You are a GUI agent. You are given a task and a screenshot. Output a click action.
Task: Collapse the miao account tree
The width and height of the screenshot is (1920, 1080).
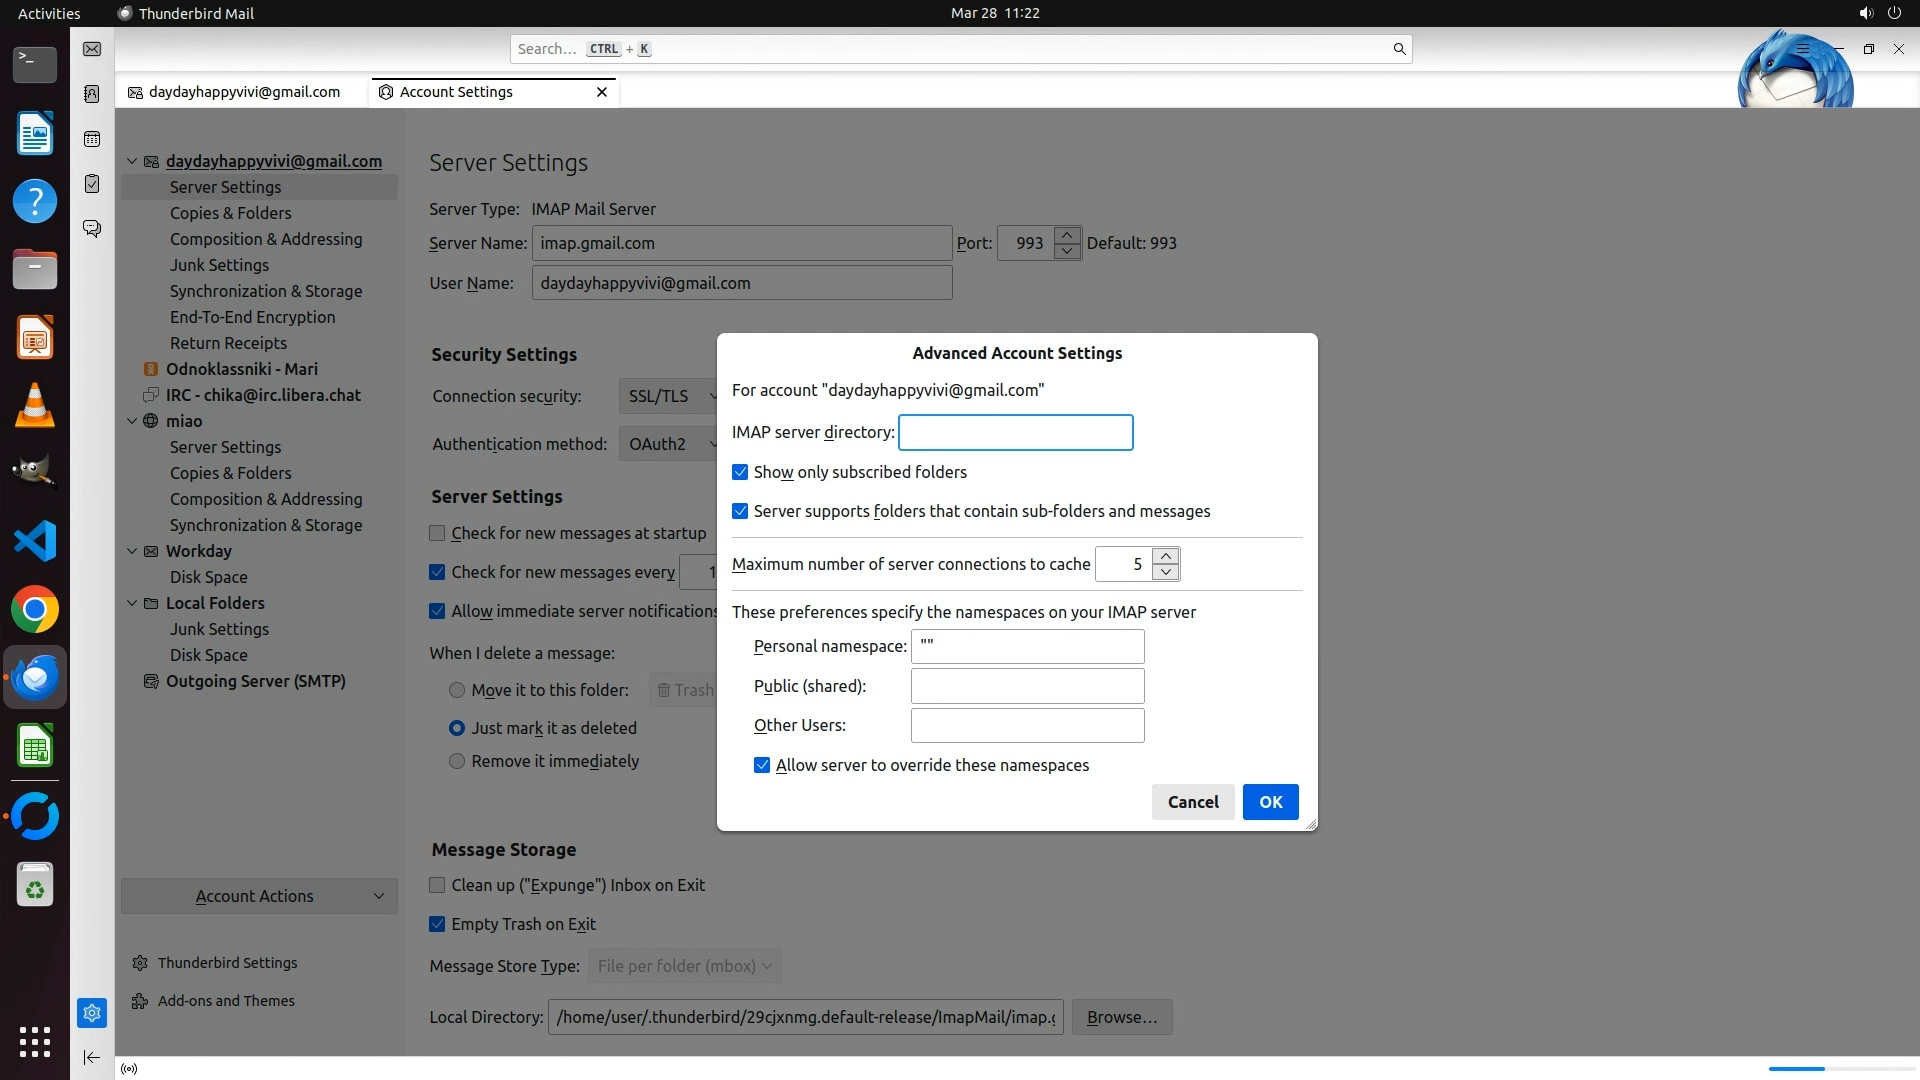pos(132,421)
